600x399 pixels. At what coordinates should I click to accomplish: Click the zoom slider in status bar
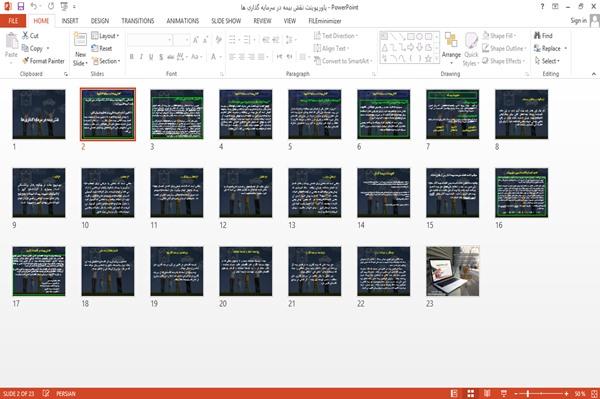coord(541,393)
